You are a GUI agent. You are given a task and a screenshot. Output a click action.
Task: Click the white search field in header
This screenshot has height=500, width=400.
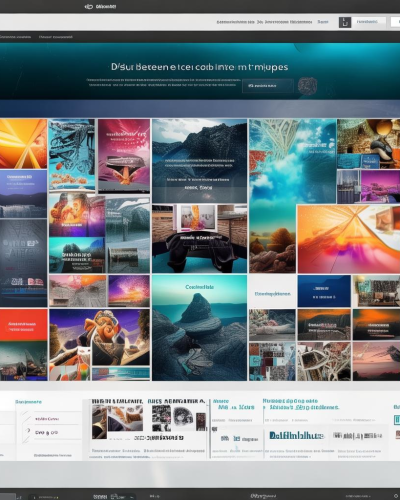(369, 22)
